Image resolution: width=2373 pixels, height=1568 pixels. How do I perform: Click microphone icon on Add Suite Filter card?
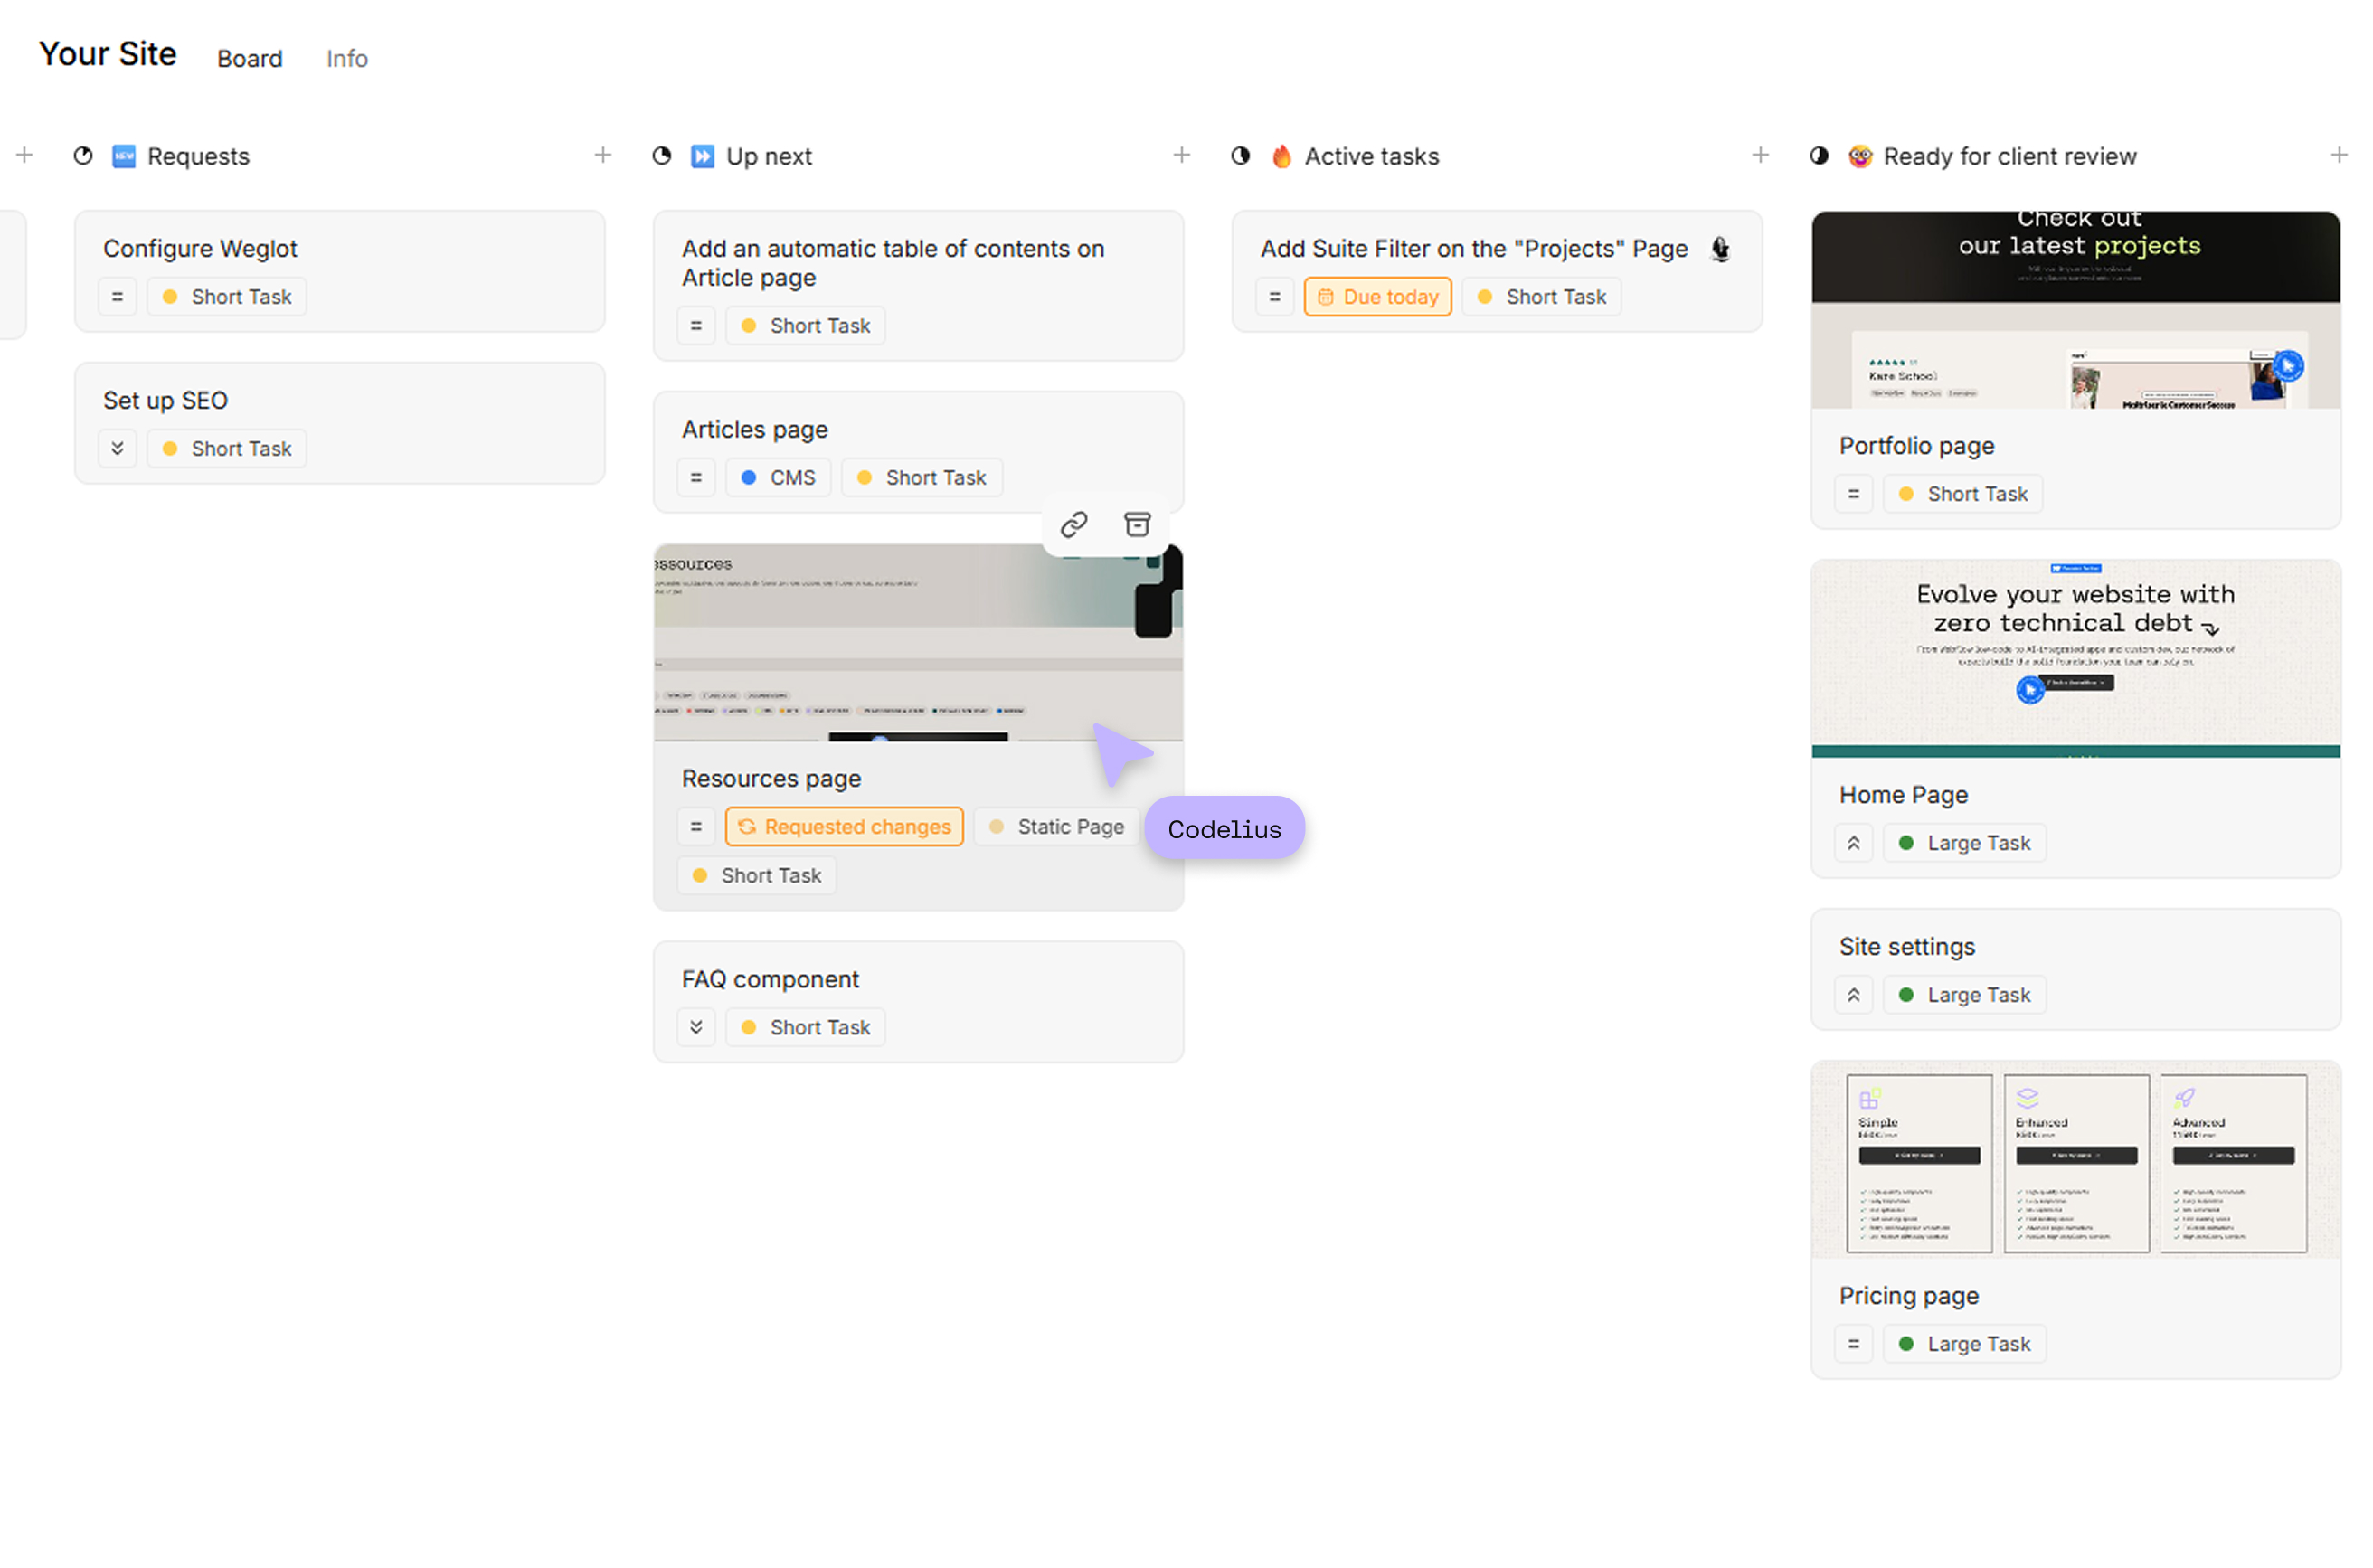(1719, 248)
